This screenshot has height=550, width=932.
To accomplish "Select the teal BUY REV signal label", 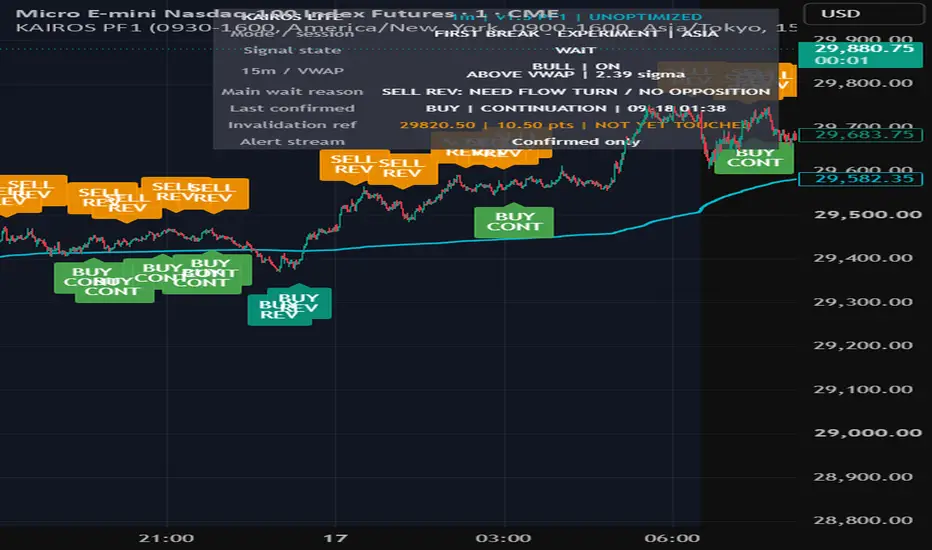I will pyautogui.click(x=298, y=303).
